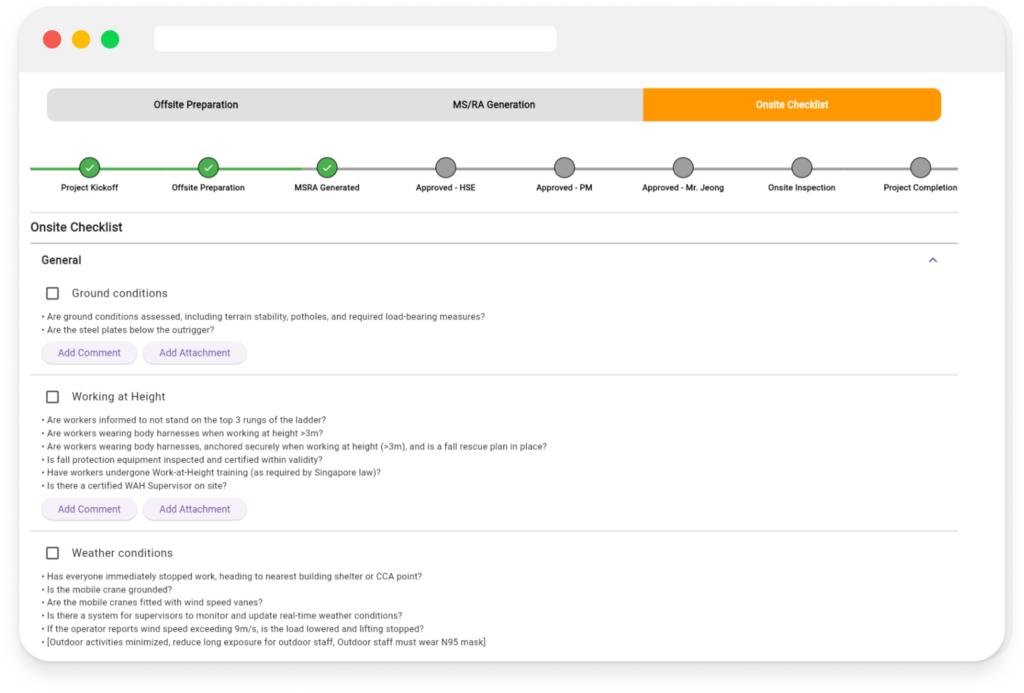Select the Onsite Checklist tab
The width and height of the screenshot is (1024, 693).
pyautogui.click(x=792, y=105)
